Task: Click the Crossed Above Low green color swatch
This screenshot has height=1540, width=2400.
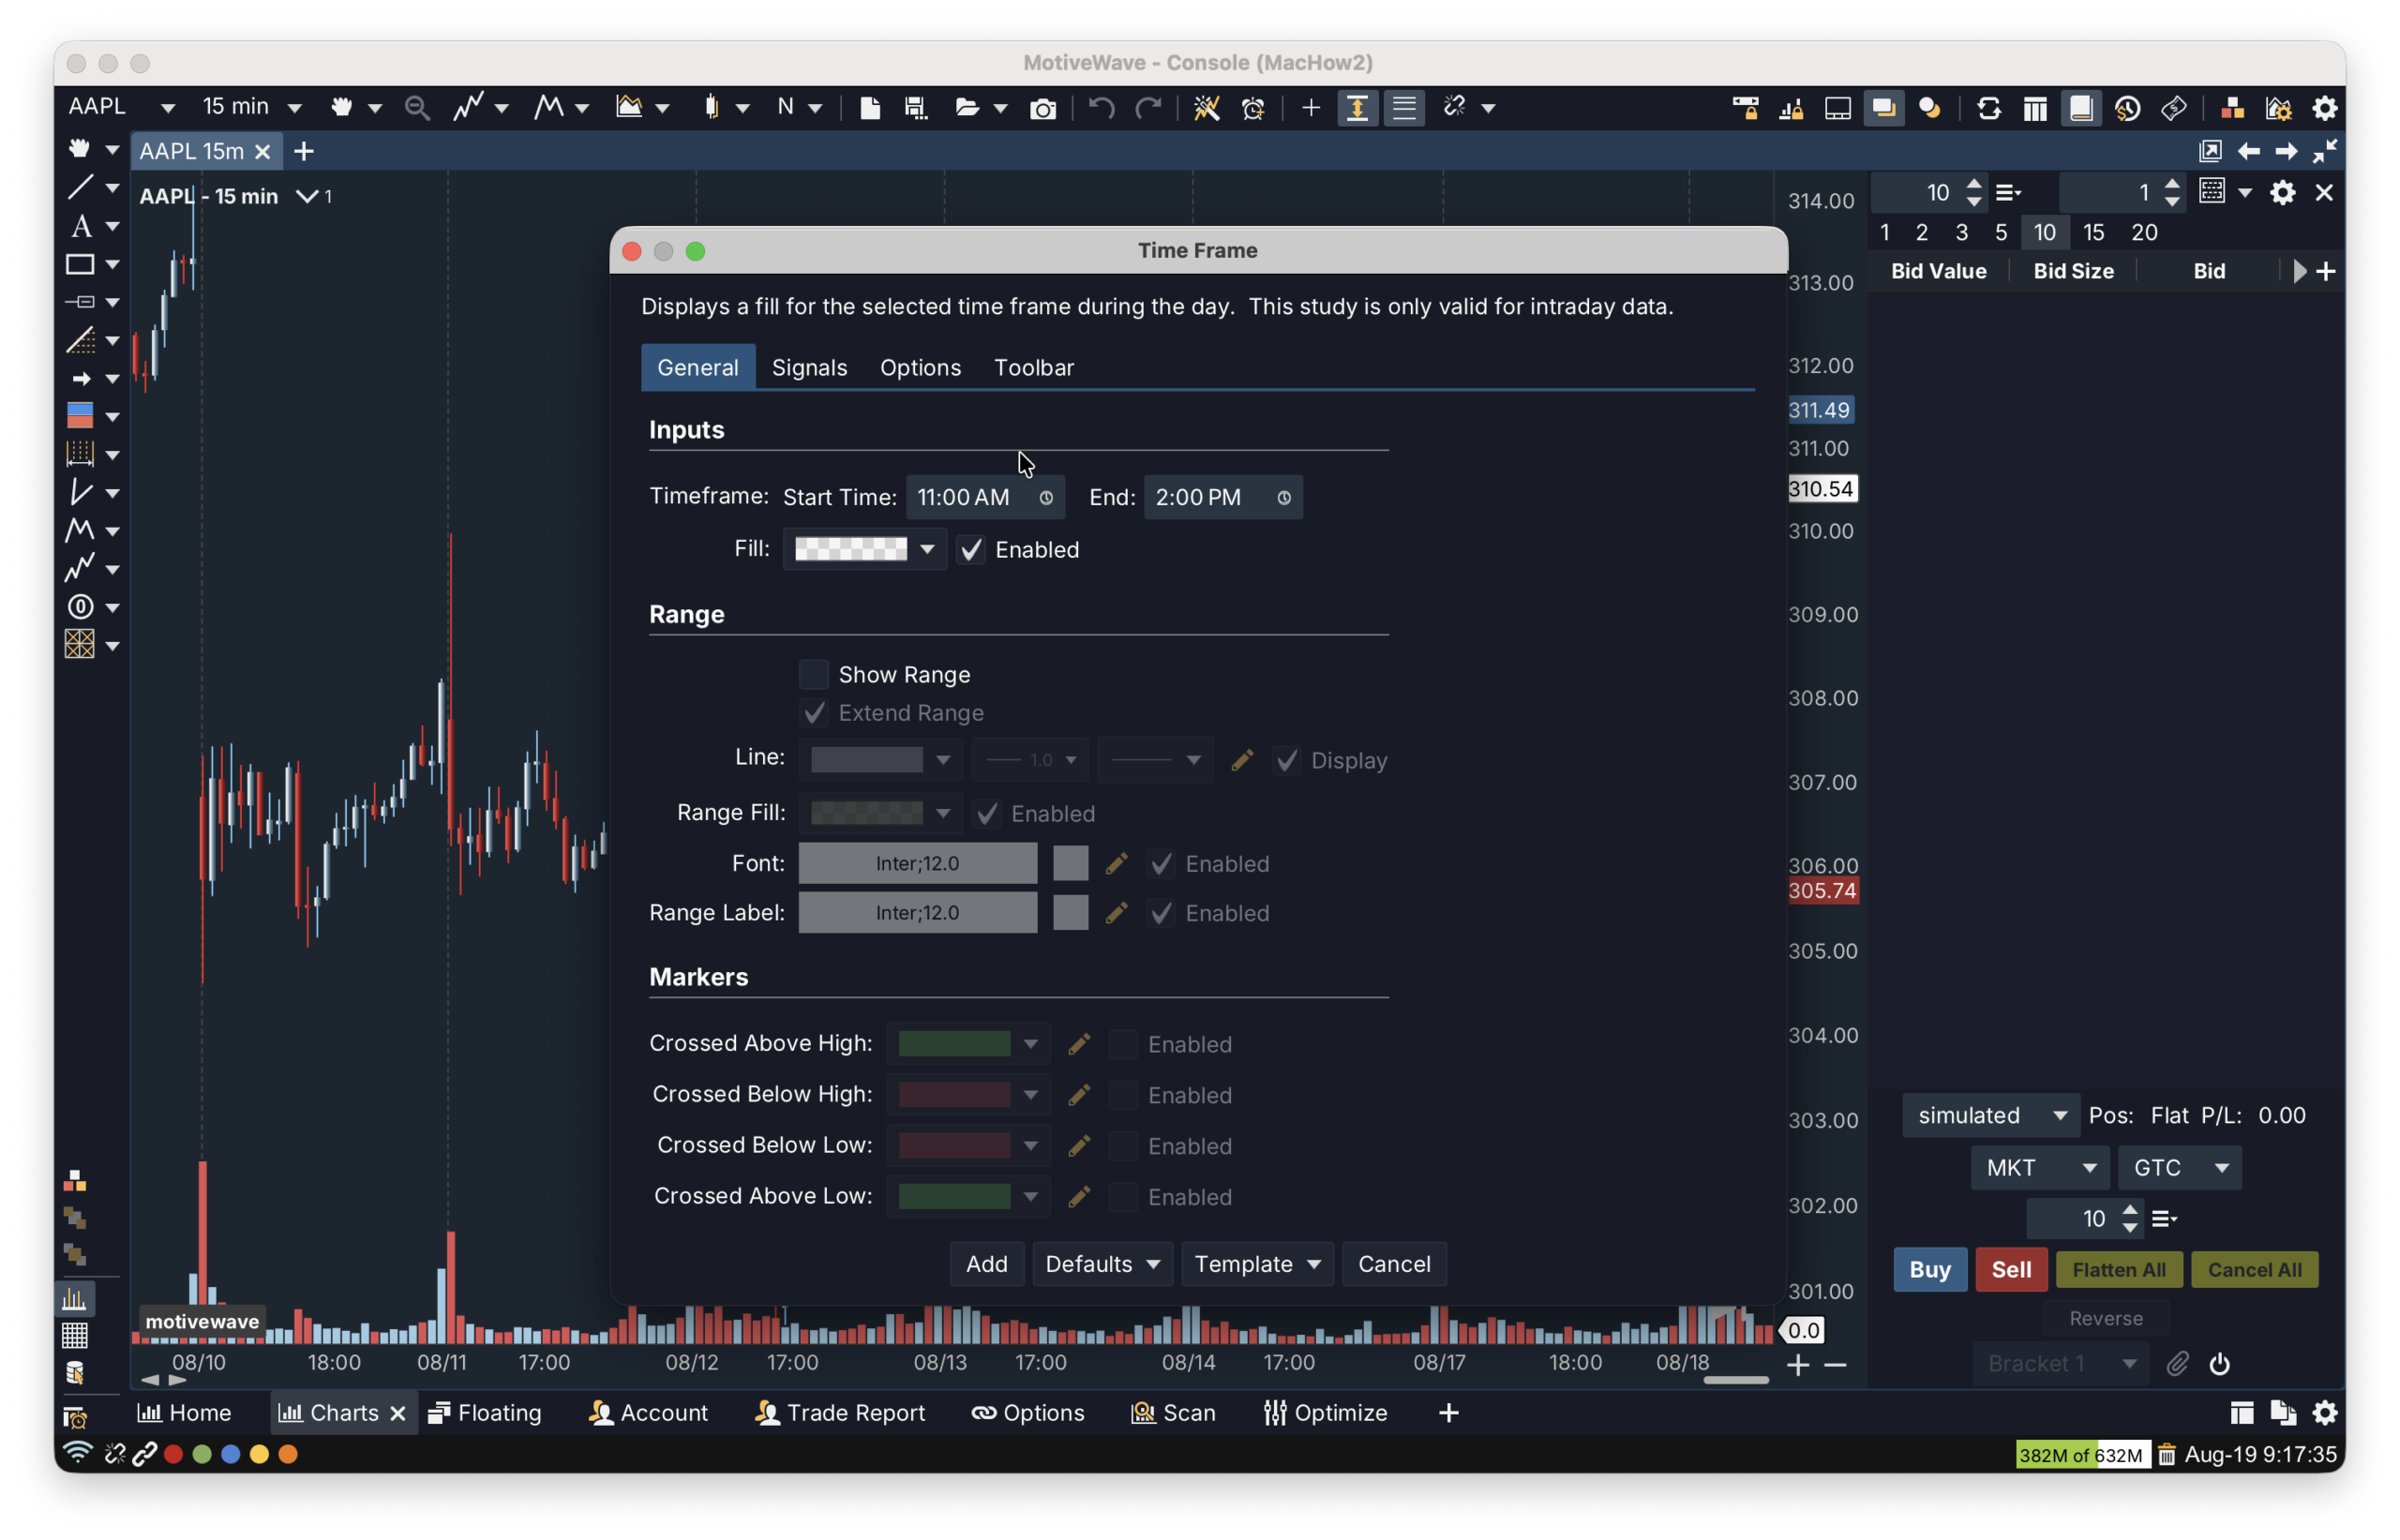Action: tap(954, 1197)
